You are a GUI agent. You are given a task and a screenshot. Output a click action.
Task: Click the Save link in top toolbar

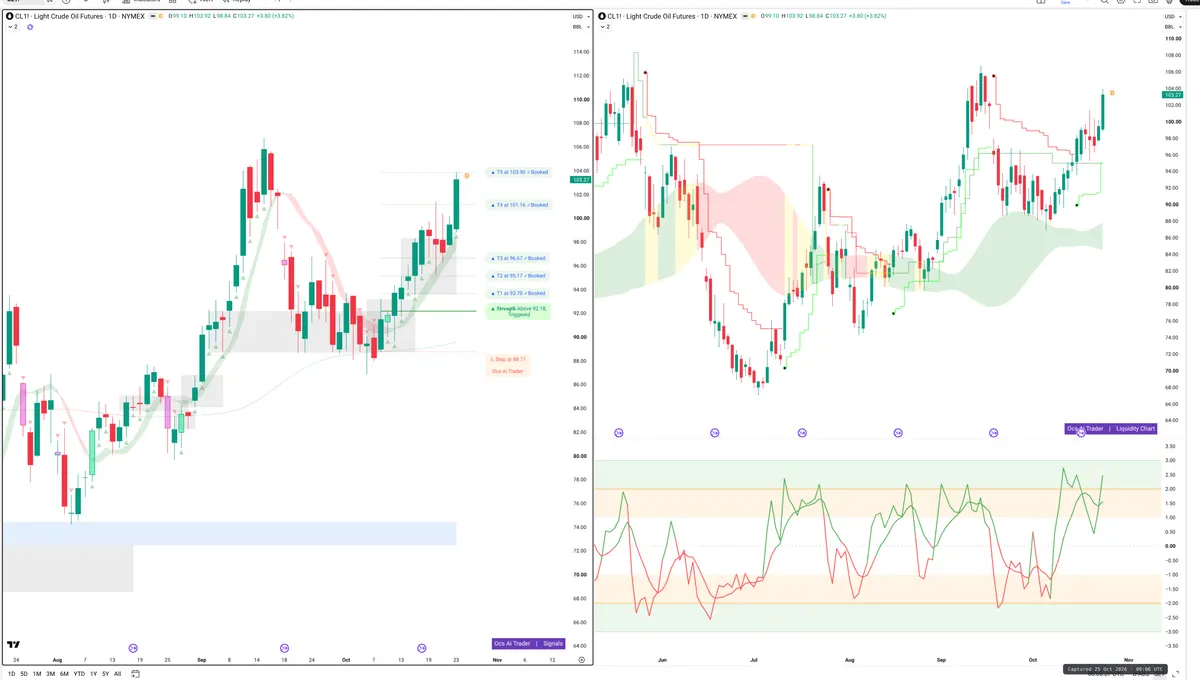coord(1065,3)
